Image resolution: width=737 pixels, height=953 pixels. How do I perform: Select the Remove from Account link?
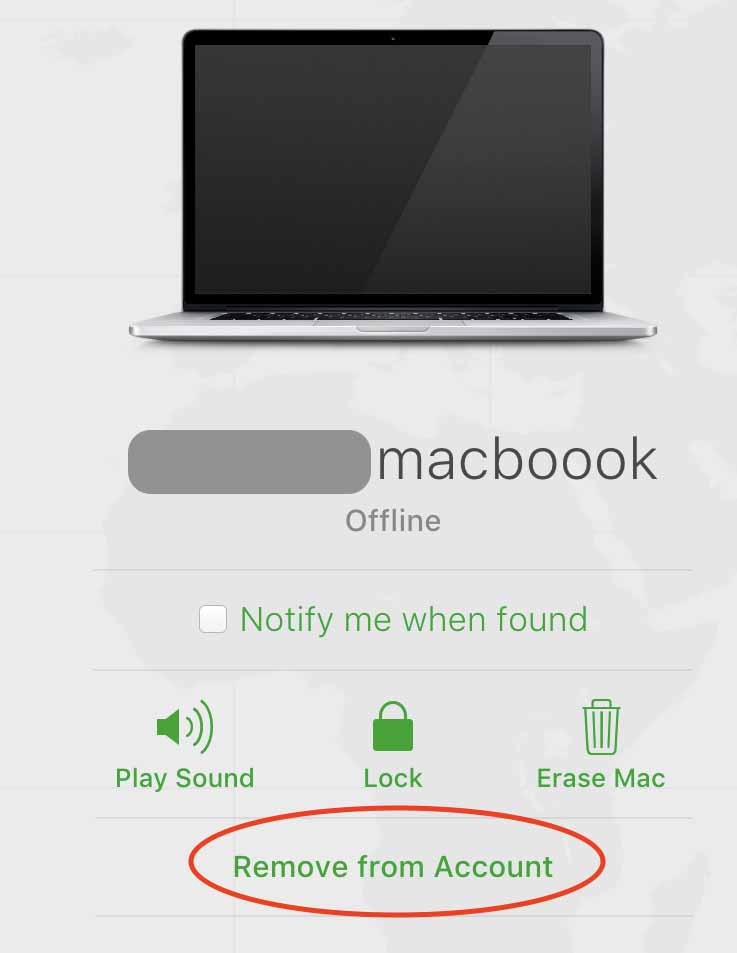pyautogui.click(x=393, y=866)
